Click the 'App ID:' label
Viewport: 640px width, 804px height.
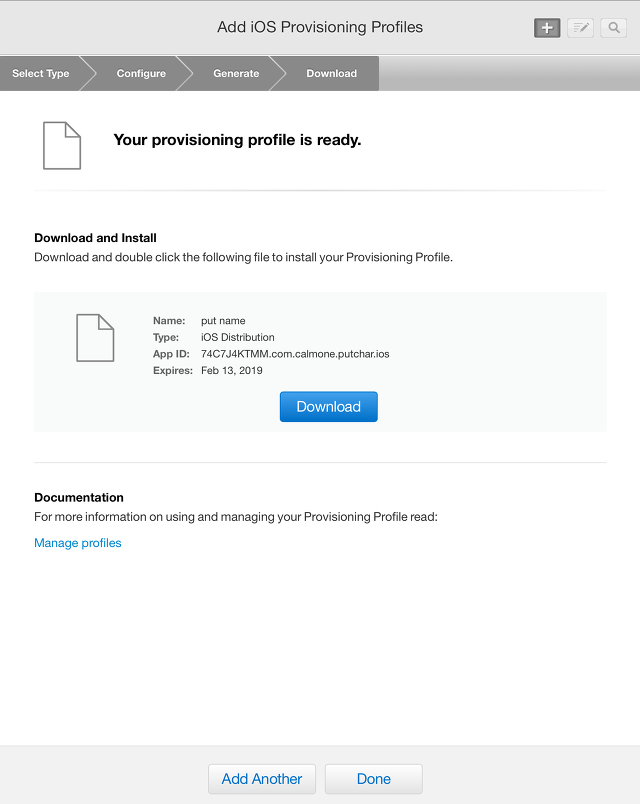[171, 354]
